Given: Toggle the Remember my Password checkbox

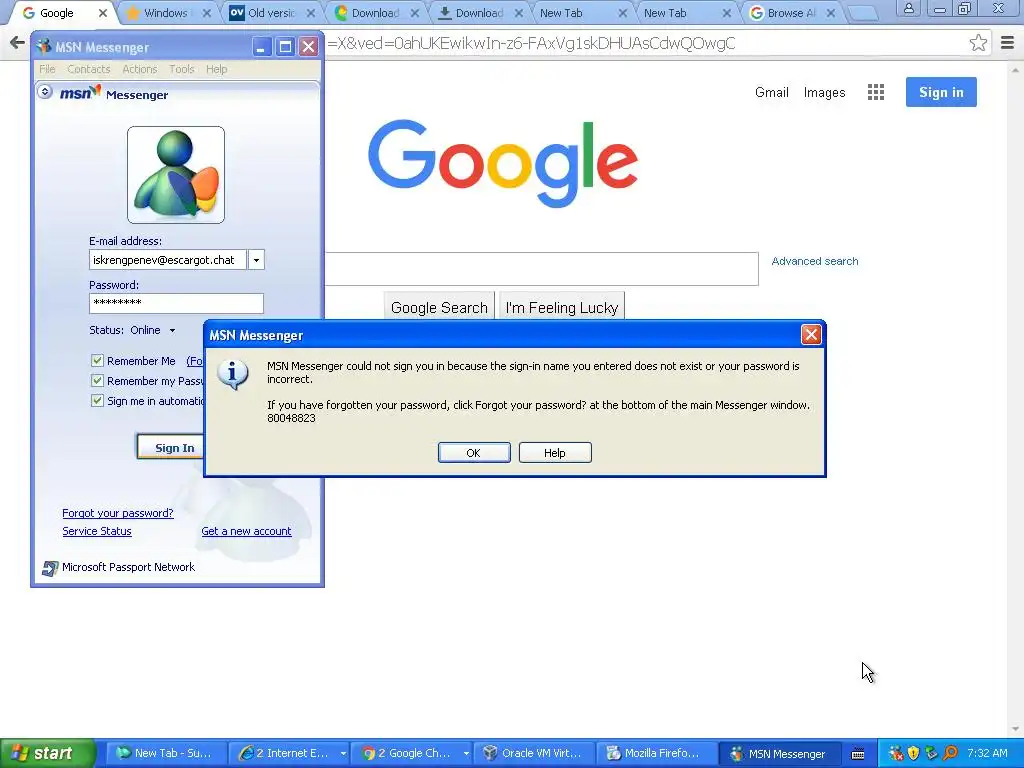Looking at the screenshot, I should pos(97,381).
